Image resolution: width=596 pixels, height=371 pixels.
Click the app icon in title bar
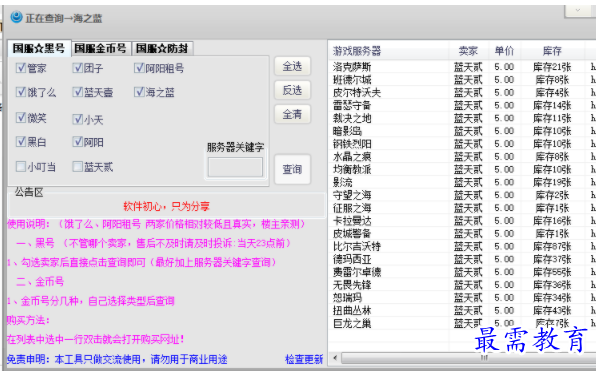pos(16,17)
